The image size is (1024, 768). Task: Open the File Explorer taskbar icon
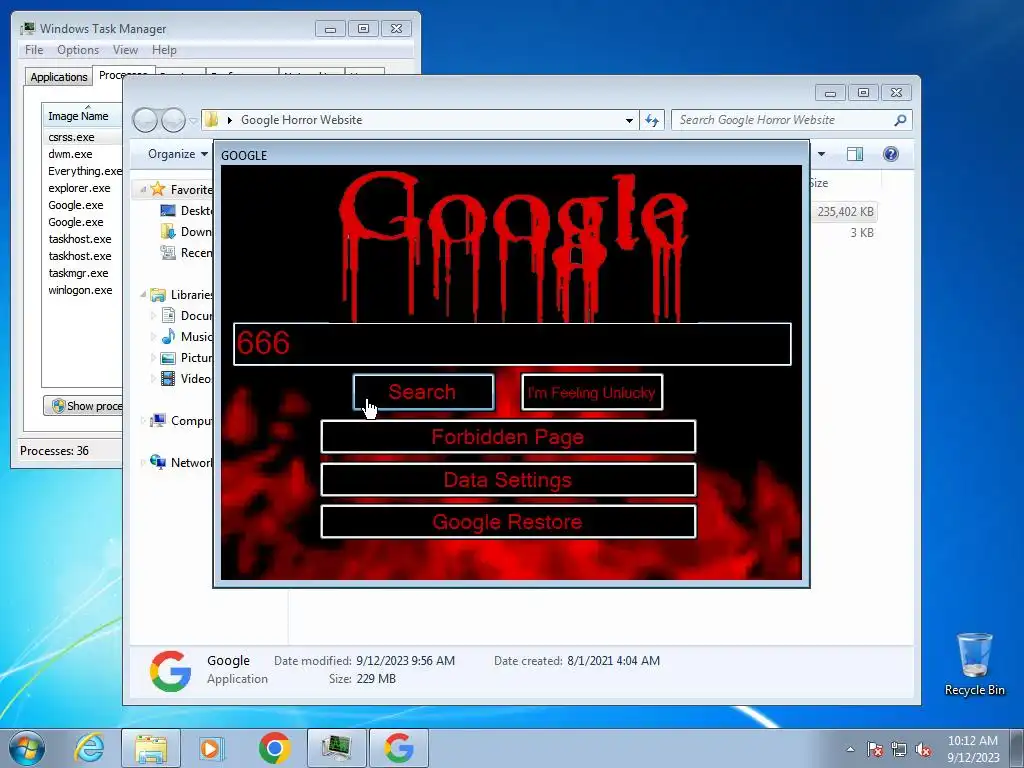coord(151,748)
